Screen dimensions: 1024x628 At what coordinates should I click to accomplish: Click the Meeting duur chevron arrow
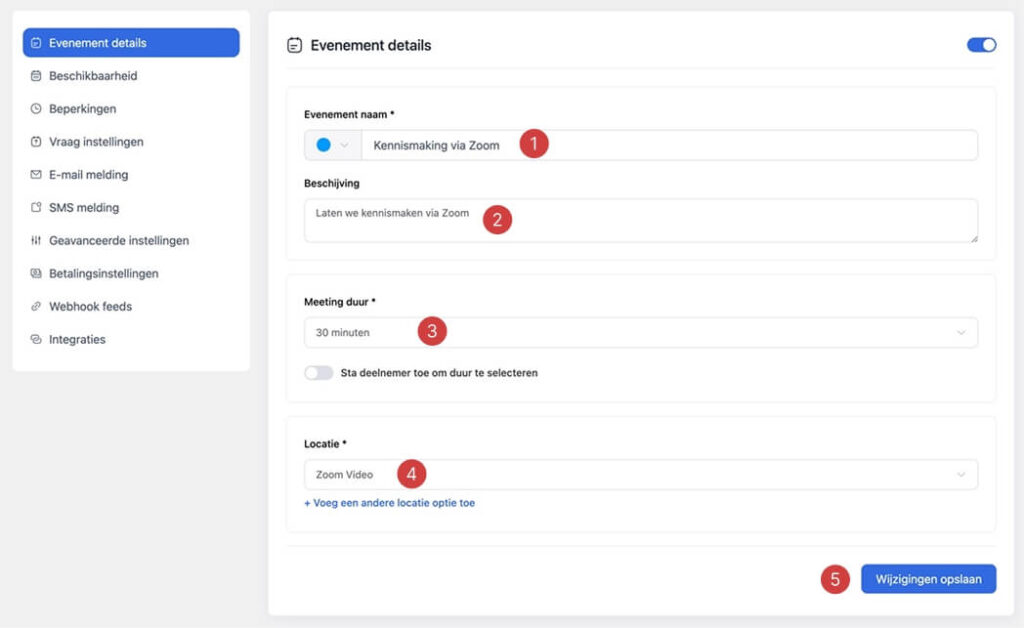(x=961, y=332)
